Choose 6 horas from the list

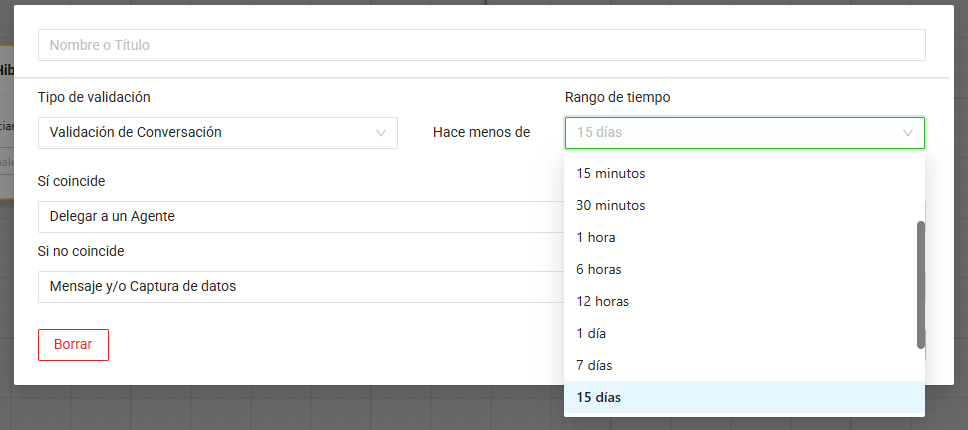coord(600,269)
